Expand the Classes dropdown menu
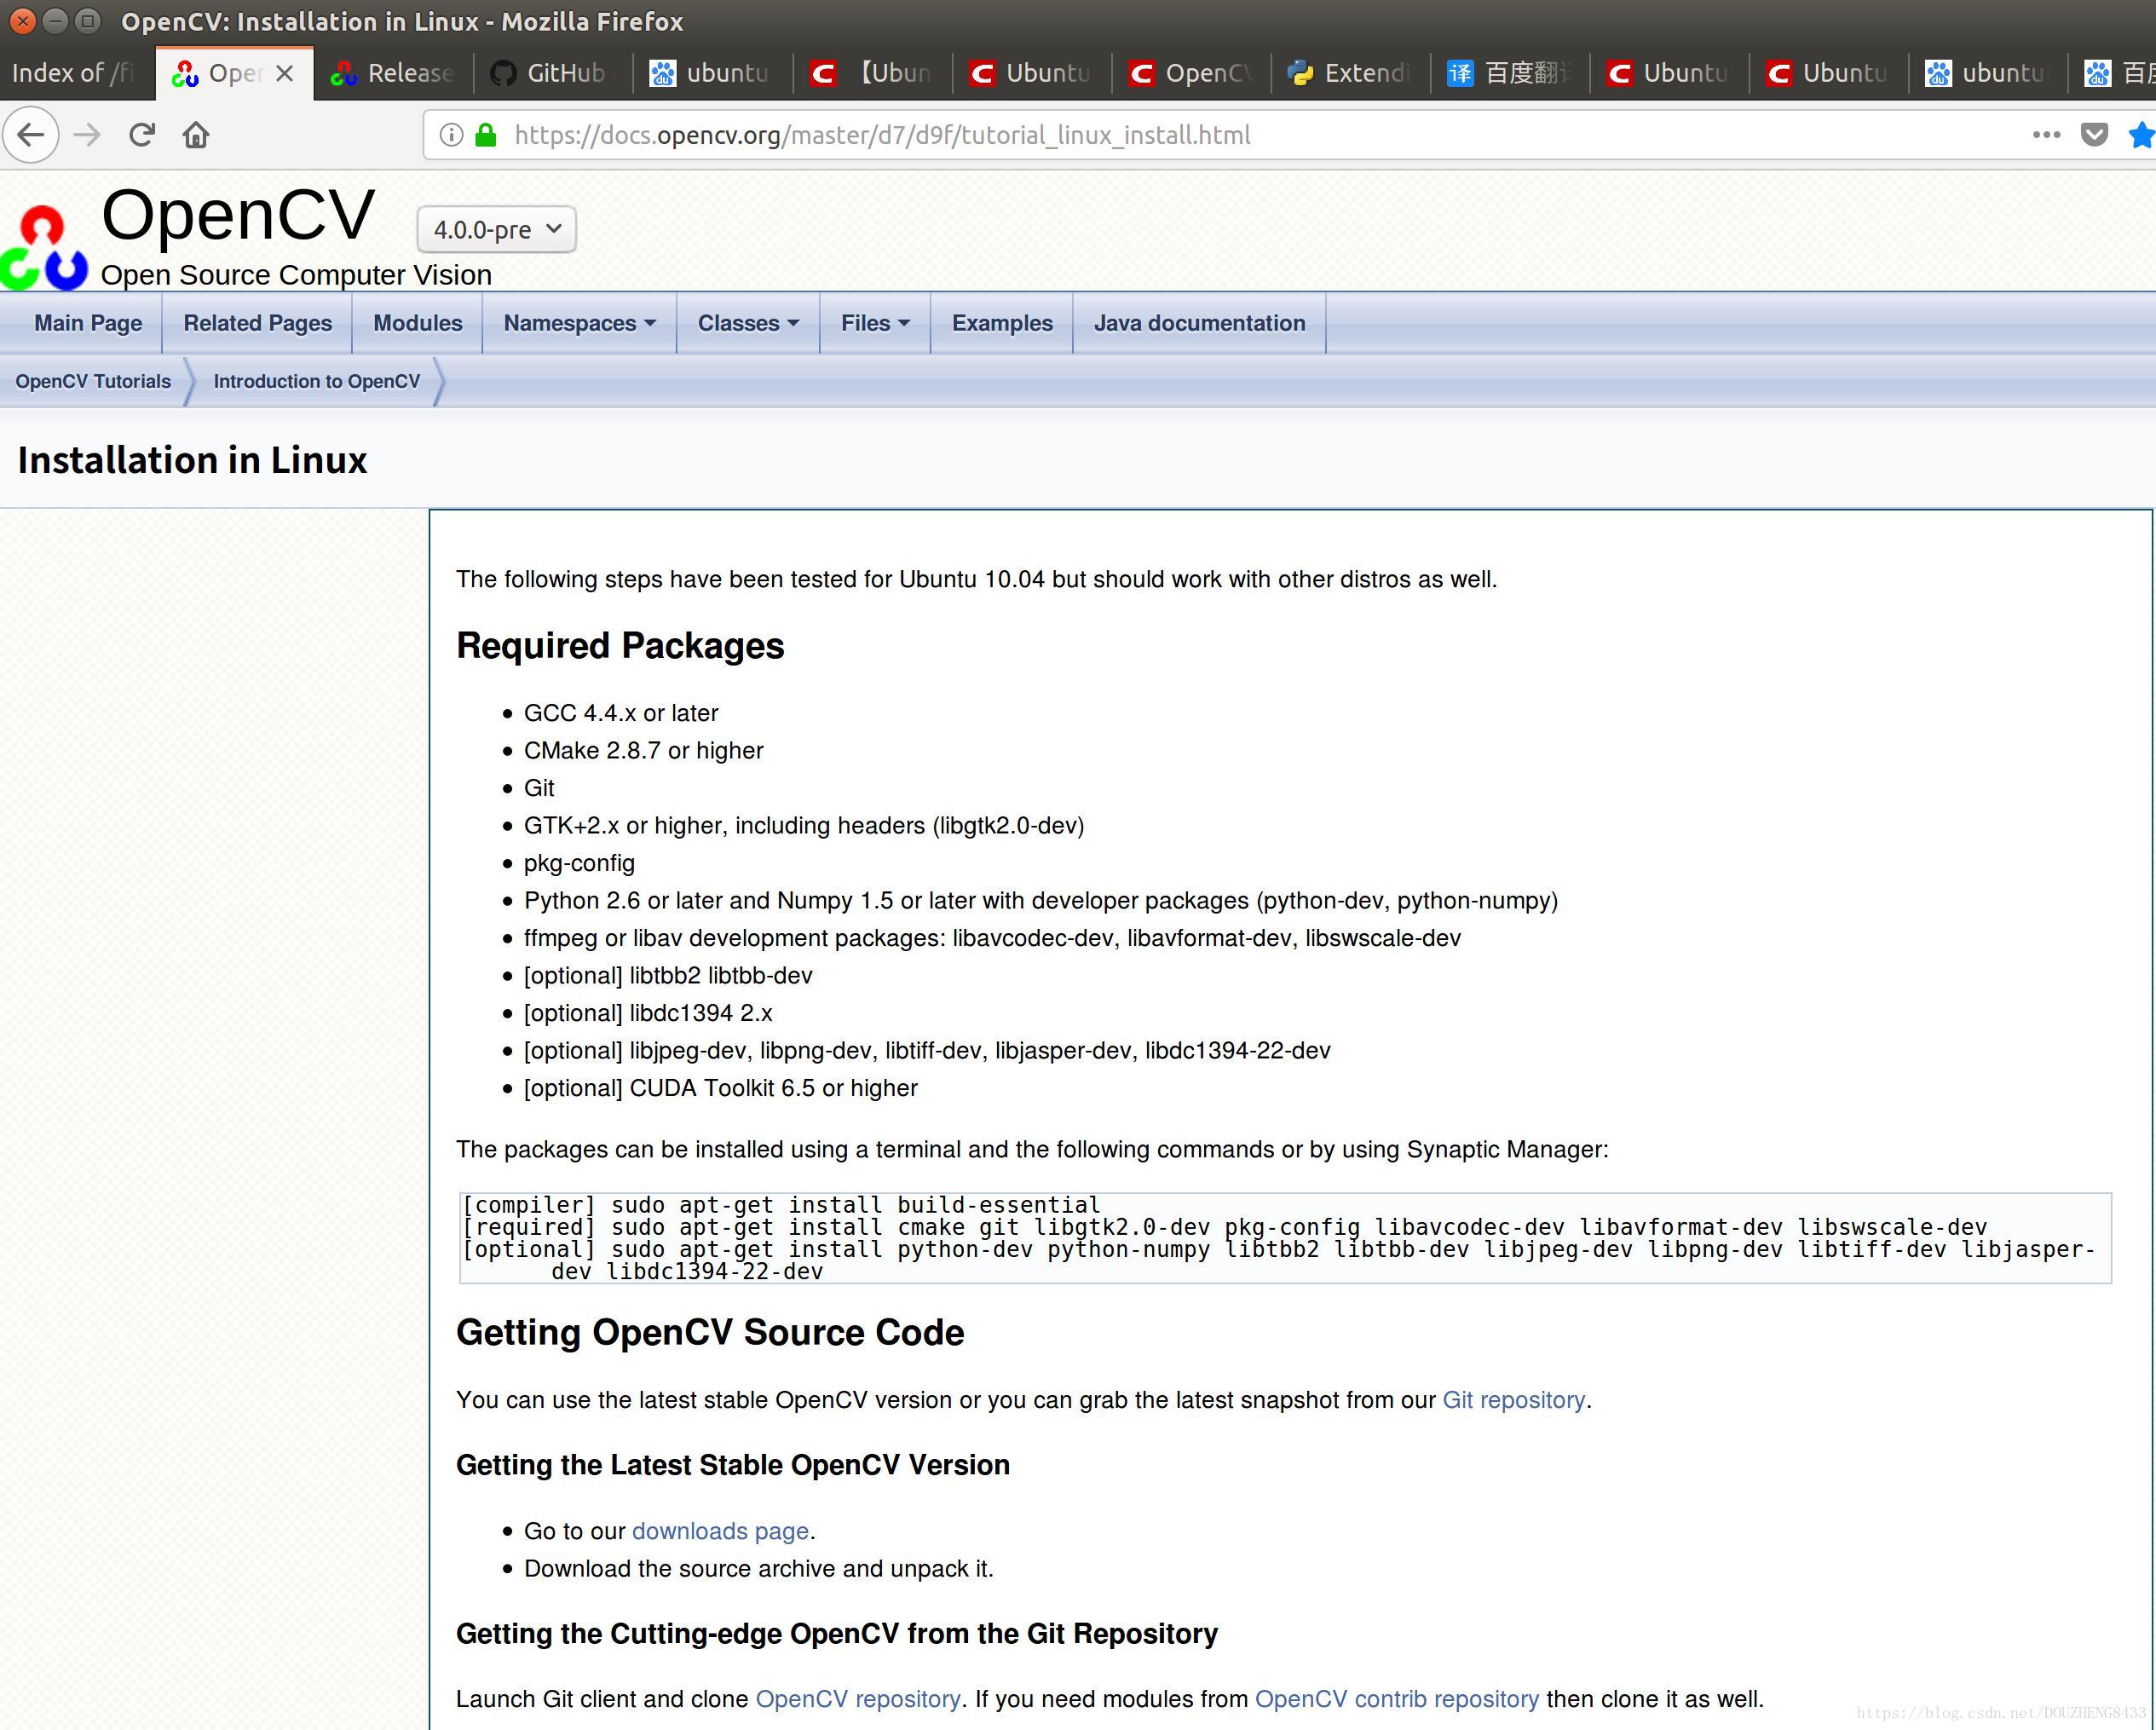Viewport: 2156px width, 1730px height. (747, 323)
